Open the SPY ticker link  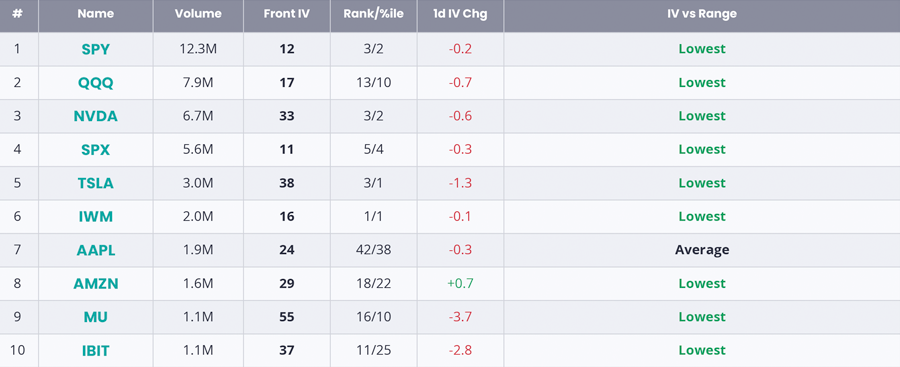(95, 49)
